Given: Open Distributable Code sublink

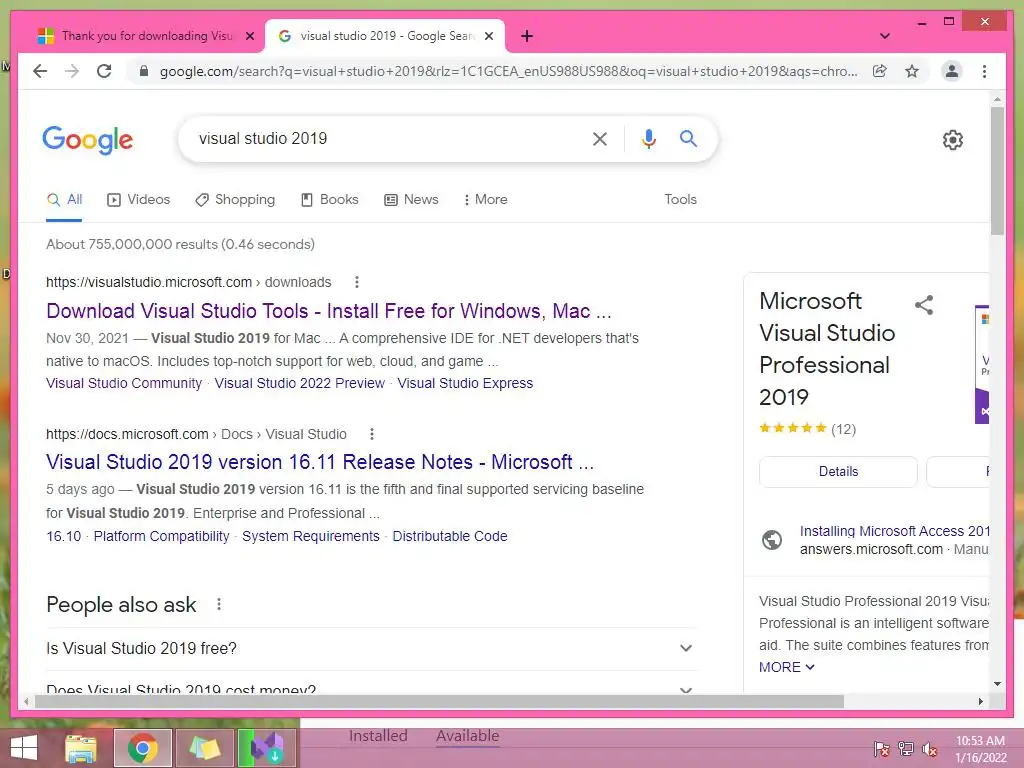Looking at the screenshot, I should [x=450, y=536].
